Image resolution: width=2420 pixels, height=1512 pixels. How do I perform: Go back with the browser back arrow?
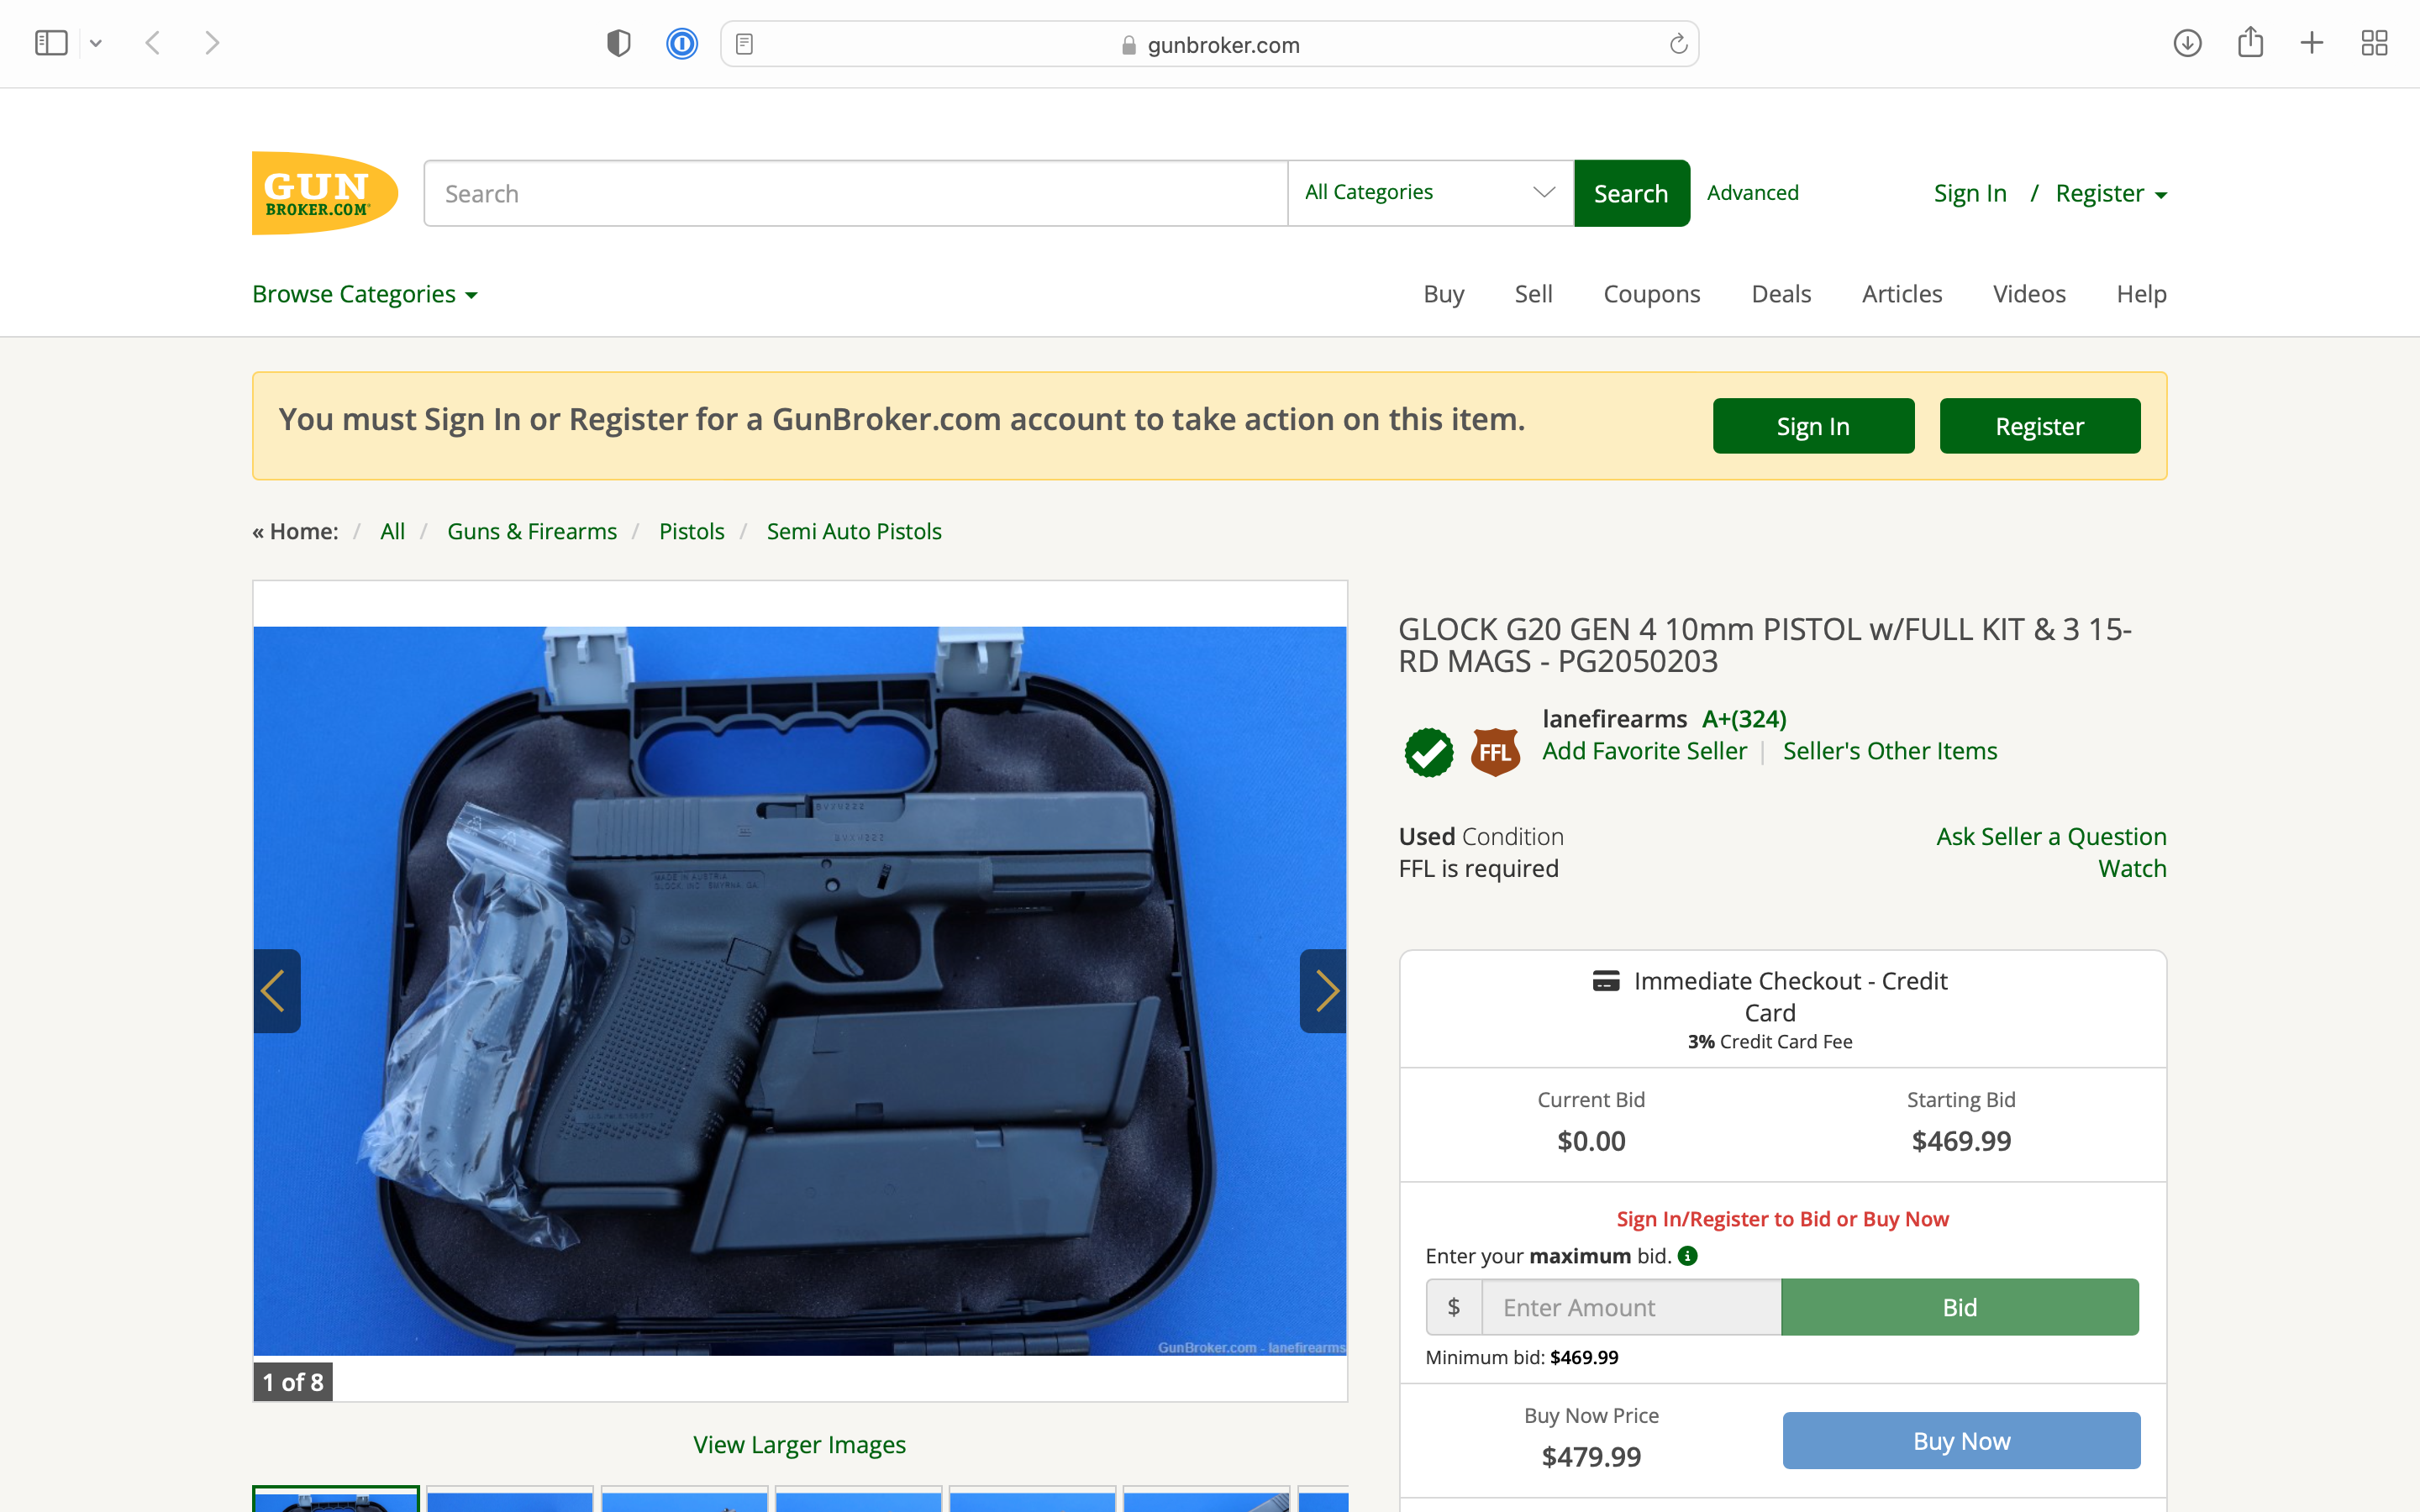153,43
